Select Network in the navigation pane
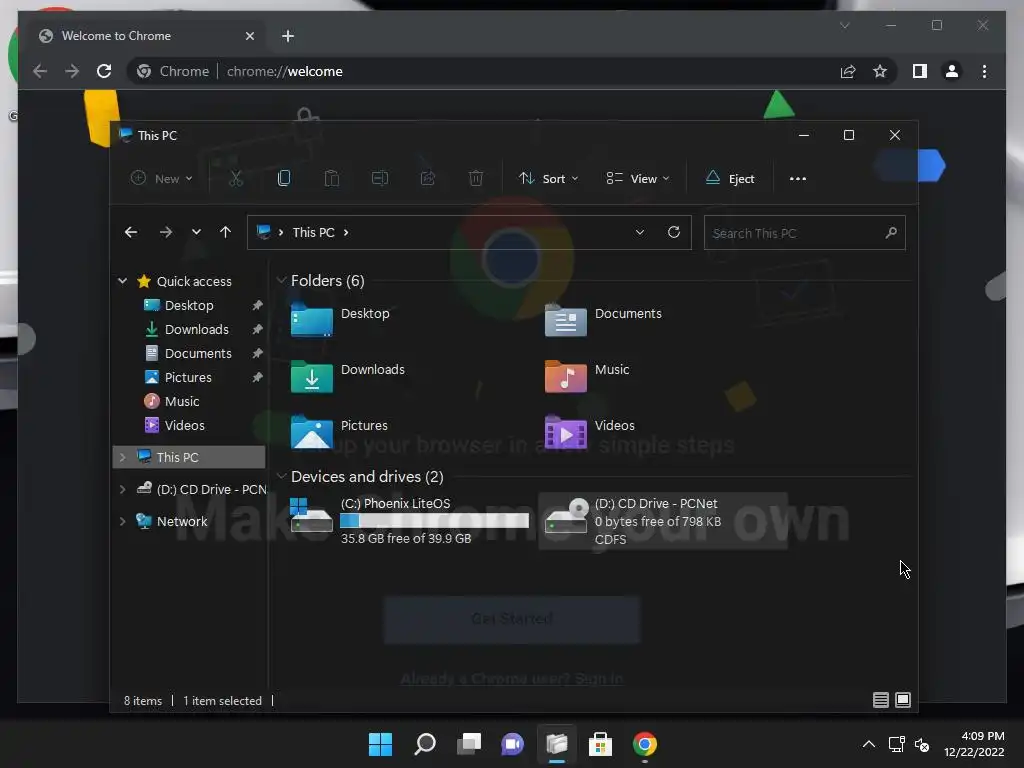Viewport: 1024px width, 768px height. click(x=182, y=521)
